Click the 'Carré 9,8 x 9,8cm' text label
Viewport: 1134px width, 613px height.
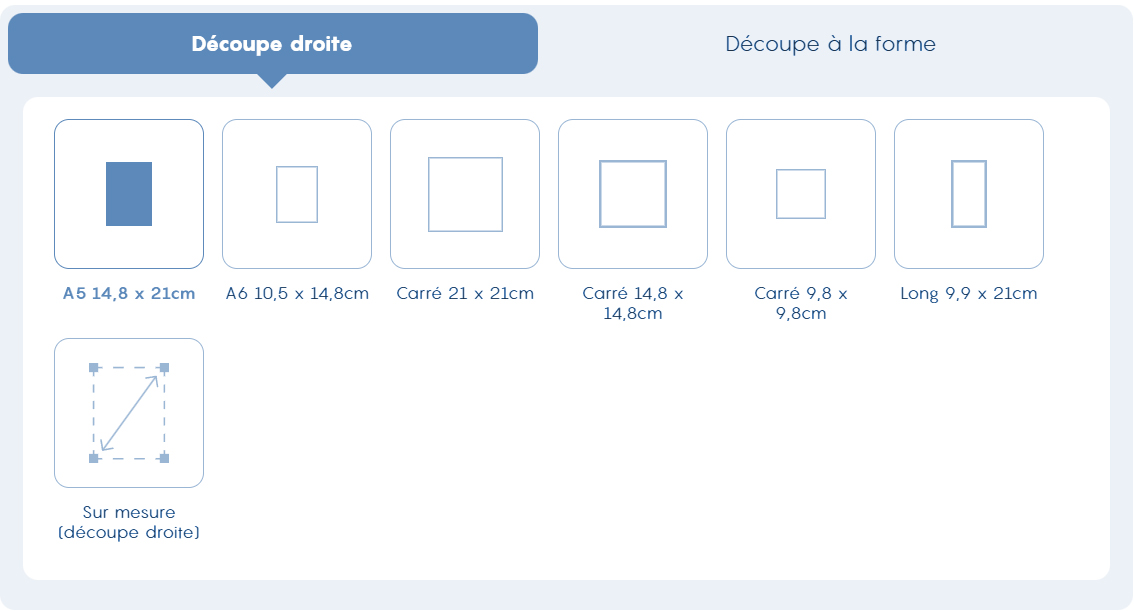tap(801, 303)
